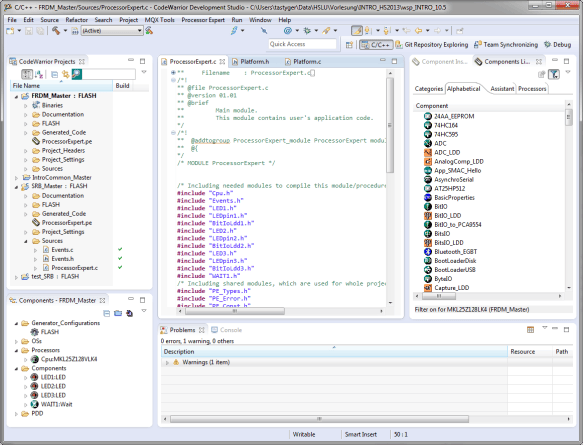Expand the IntroCommon_Master project
Image resolution: width=583 pixels, height=445 pixels.
[x=16, y=178]
